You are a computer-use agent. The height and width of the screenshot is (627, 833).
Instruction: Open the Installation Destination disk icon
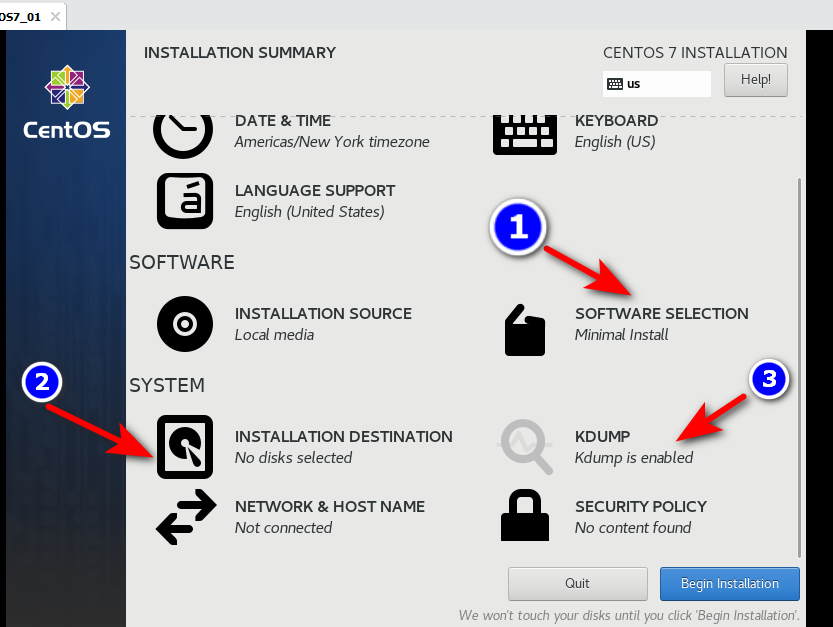(185, 447)
